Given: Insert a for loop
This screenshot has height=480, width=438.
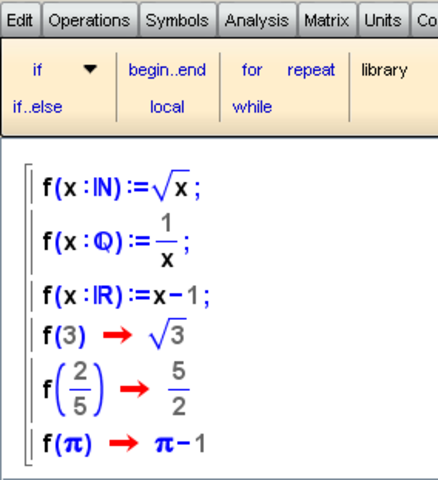Looking at the screenshot, I should [x=252, y=70].
